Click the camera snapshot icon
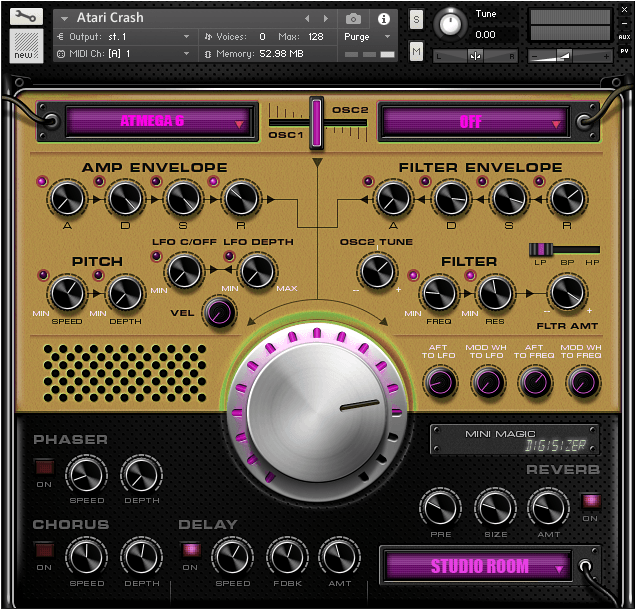 pos(353,19)
